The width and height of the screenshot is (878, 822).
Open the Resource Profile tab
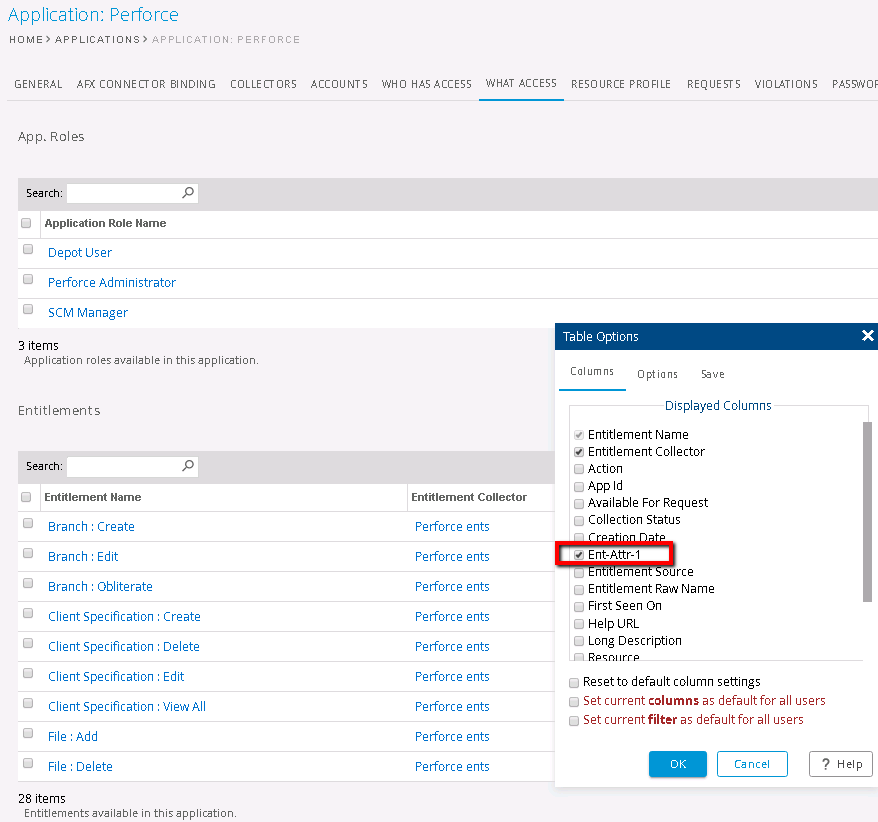tap(621, 84)
